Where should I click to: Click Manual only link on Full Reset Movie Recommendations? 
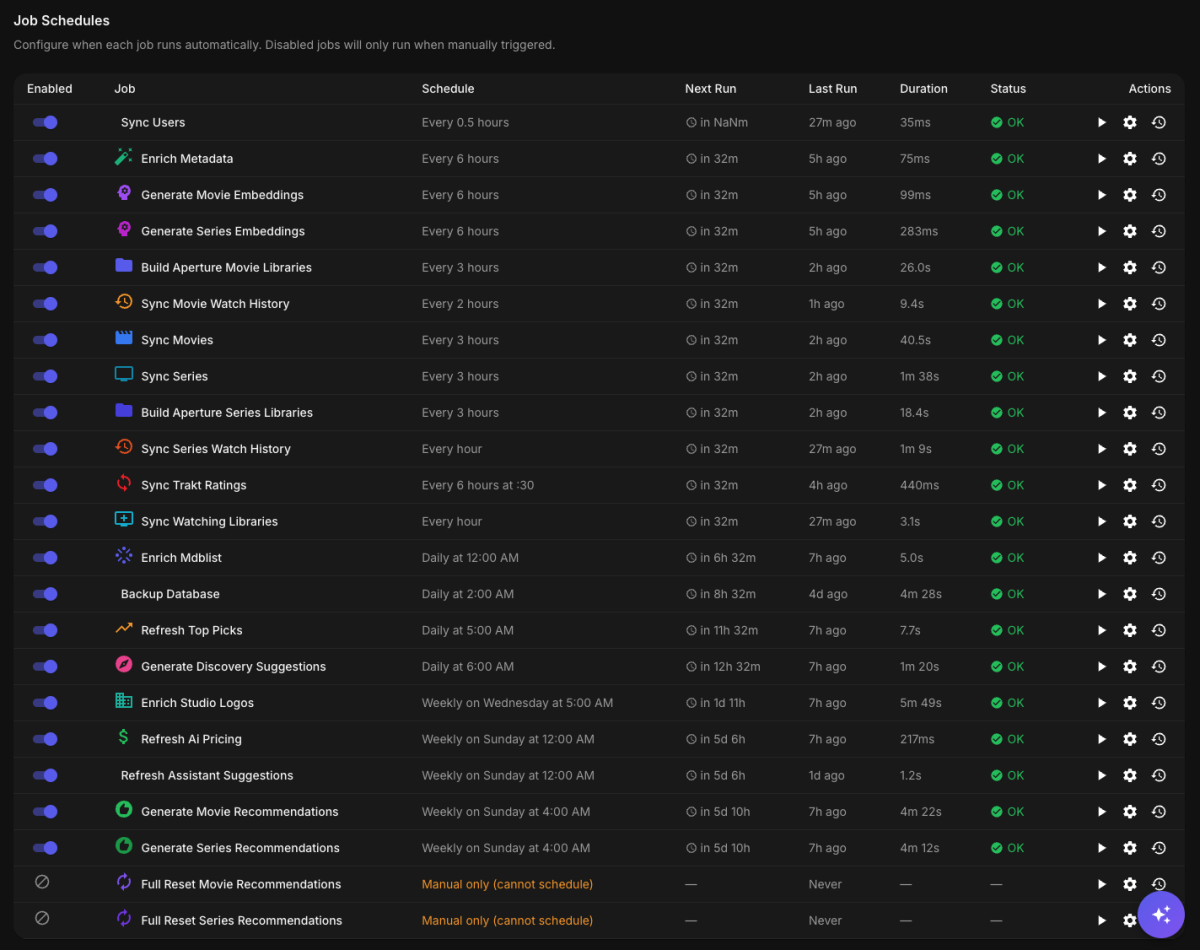pos(506,884)
